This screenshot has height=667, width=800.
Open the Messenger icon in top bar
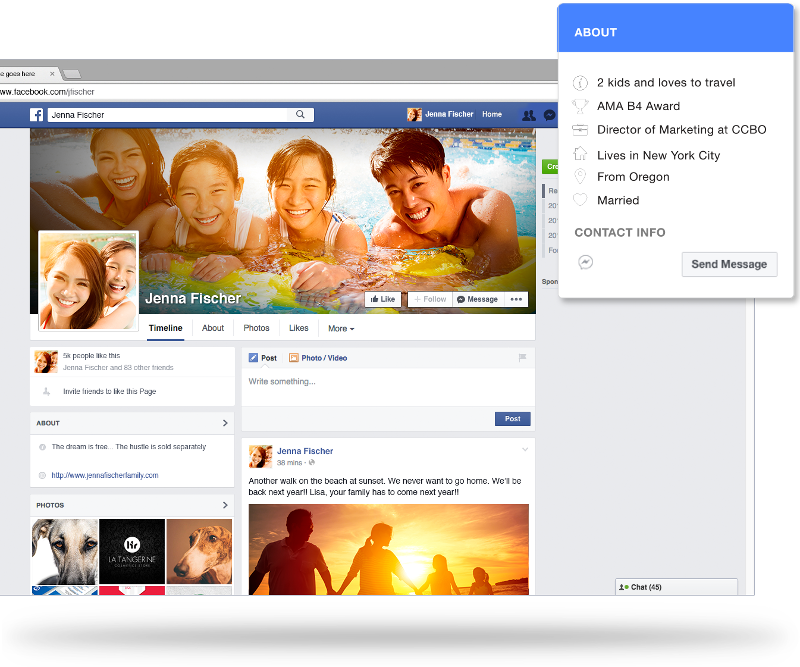pyautogui.click(x=549, y=115)
